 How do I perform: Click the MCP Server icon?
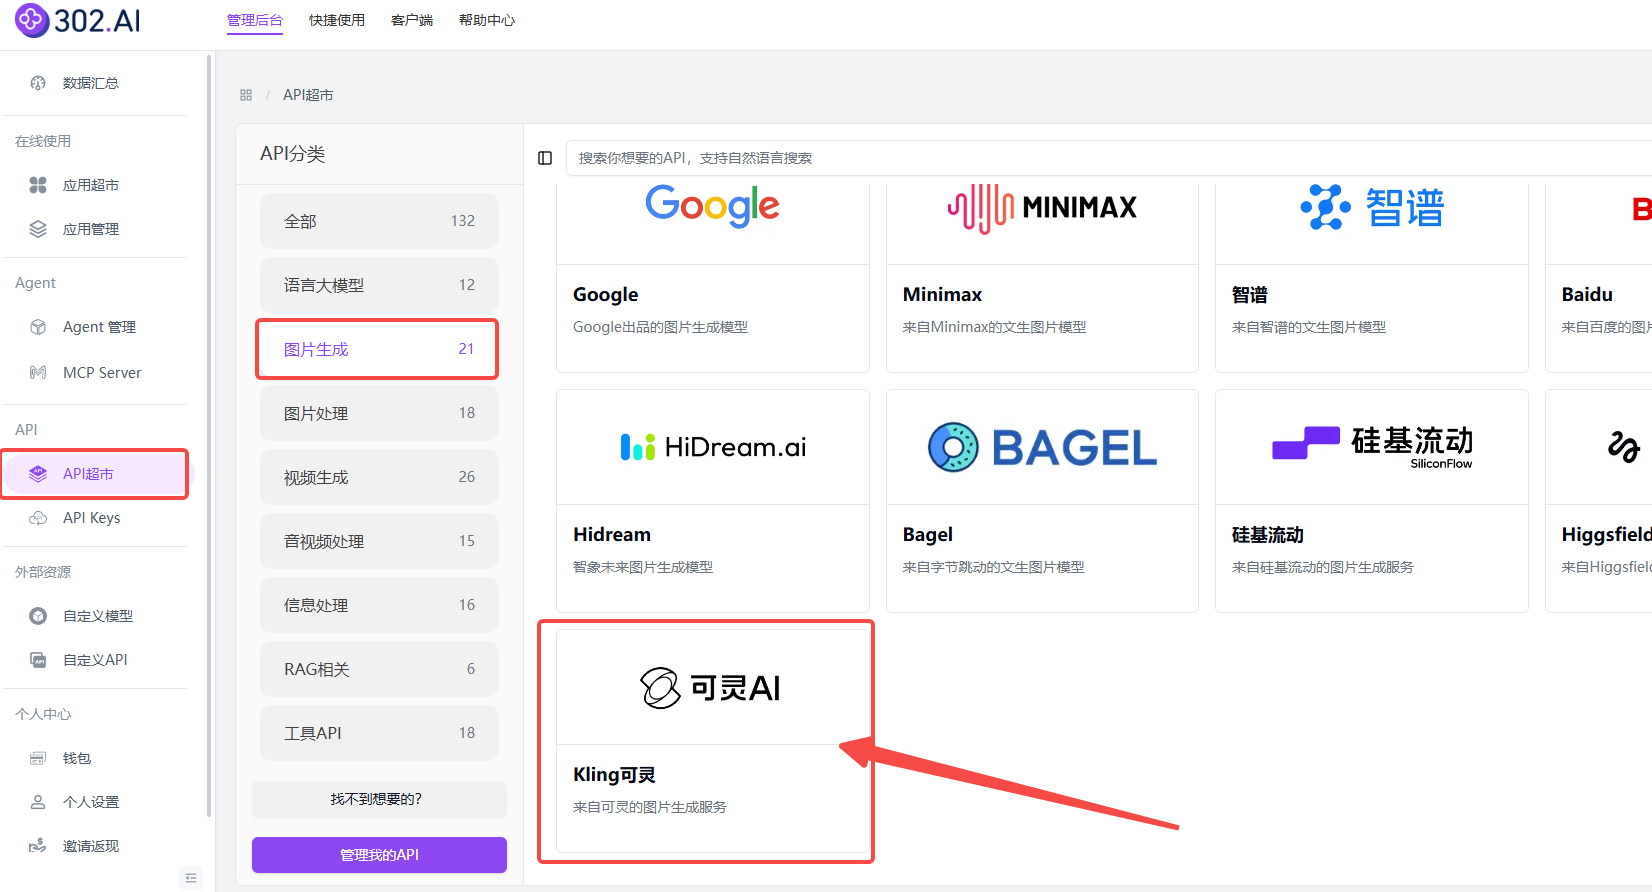click(x=38, y=373)
